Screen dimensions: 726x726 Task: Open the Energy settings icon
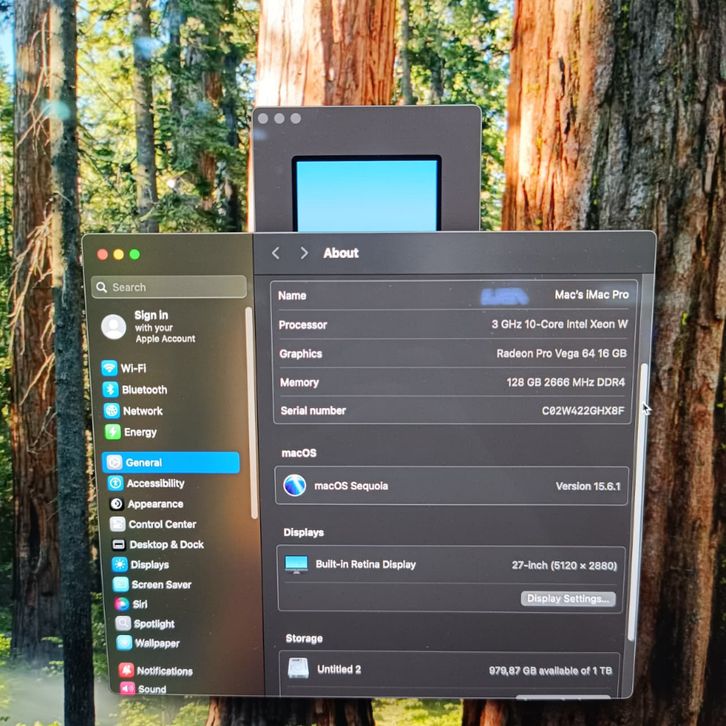tap(113, 432)
